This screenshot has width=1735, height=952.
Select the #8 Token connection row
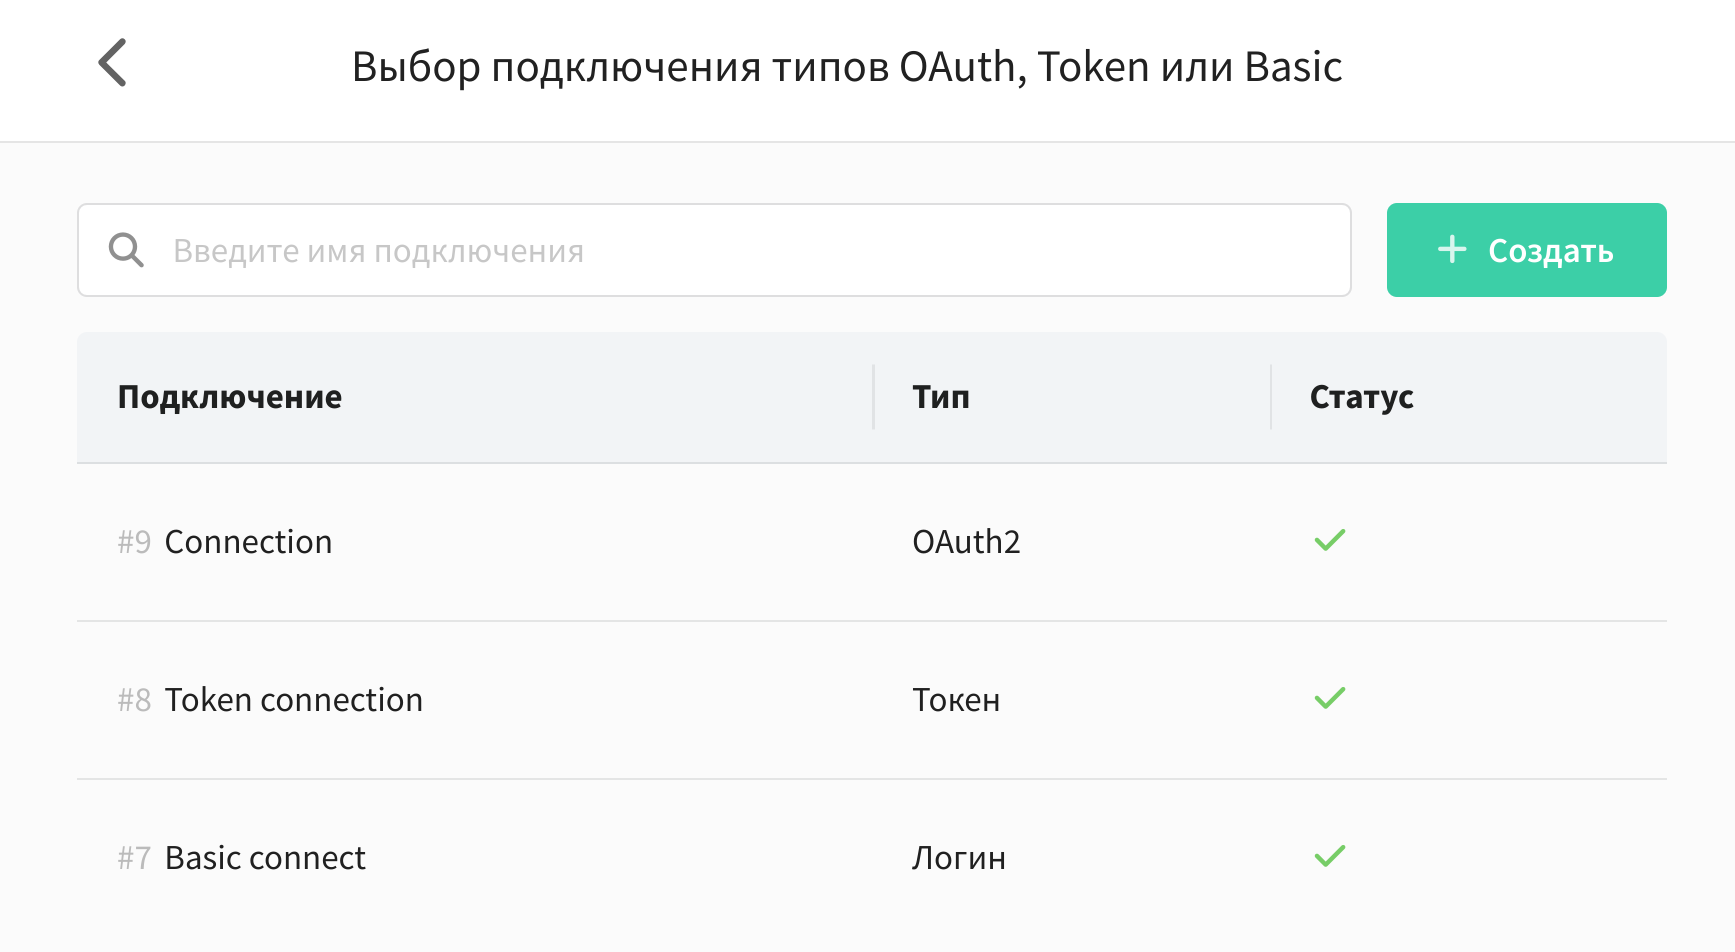click(872, 700)
